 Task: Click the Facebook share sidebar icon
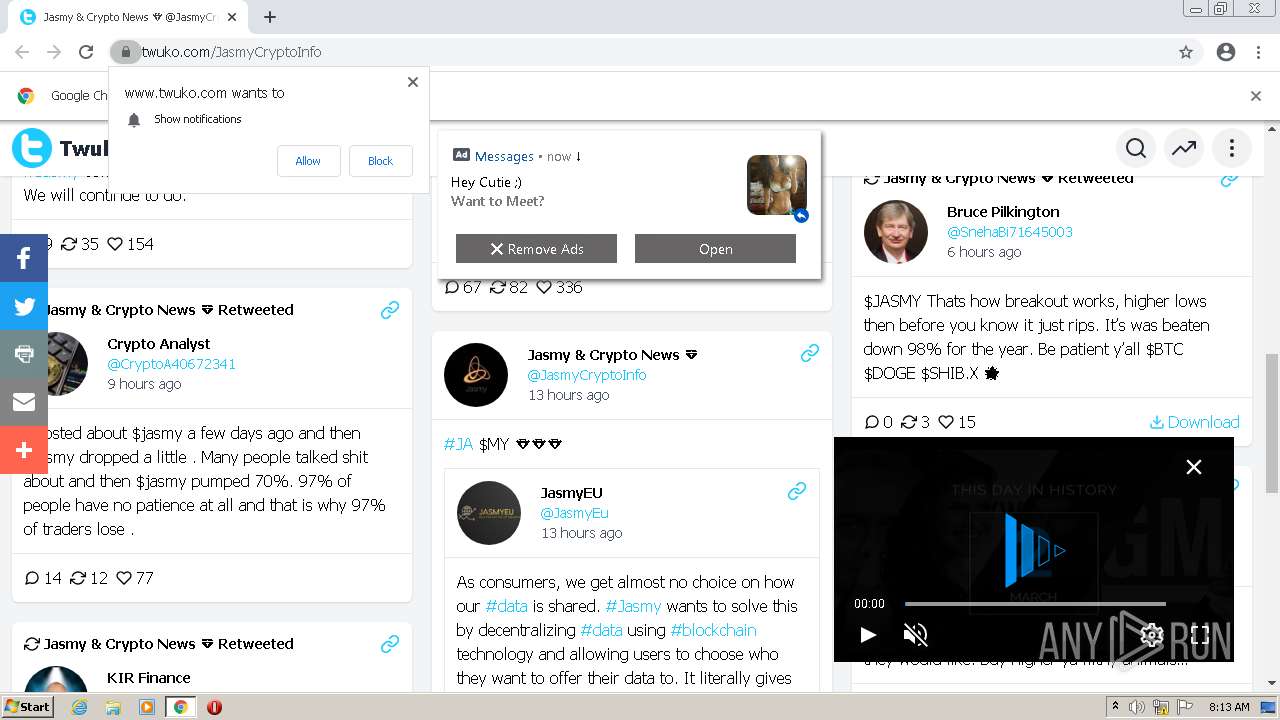coord(24,258)
